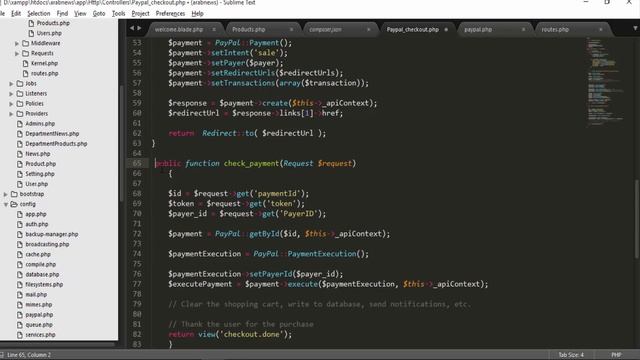Collapse the config folder
Screen dimensions: 640x360
[x=6, y=204]
